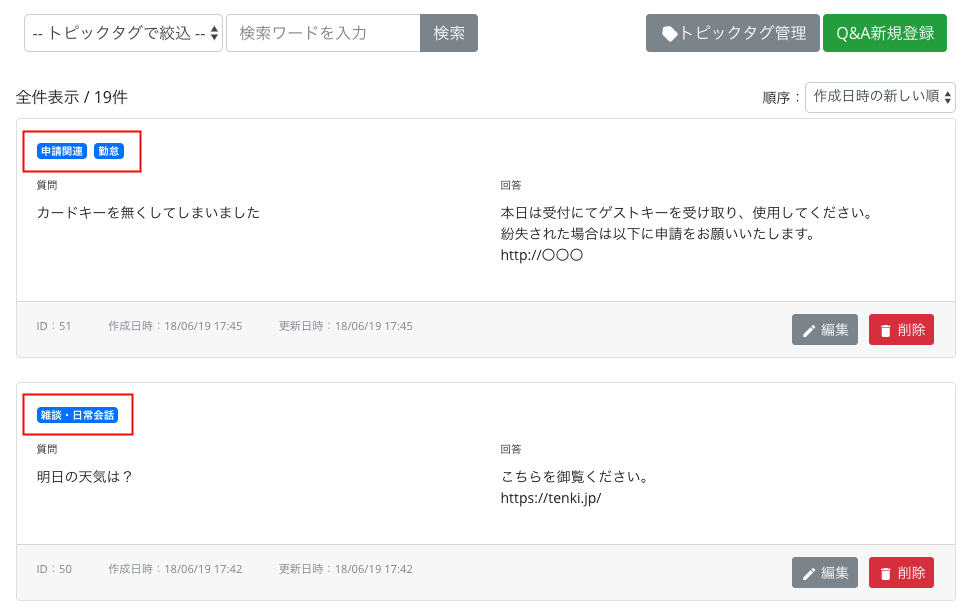972x615 pixels.
Task: Click the http://〇〇〇 application link
Action: tap(541, 255)
